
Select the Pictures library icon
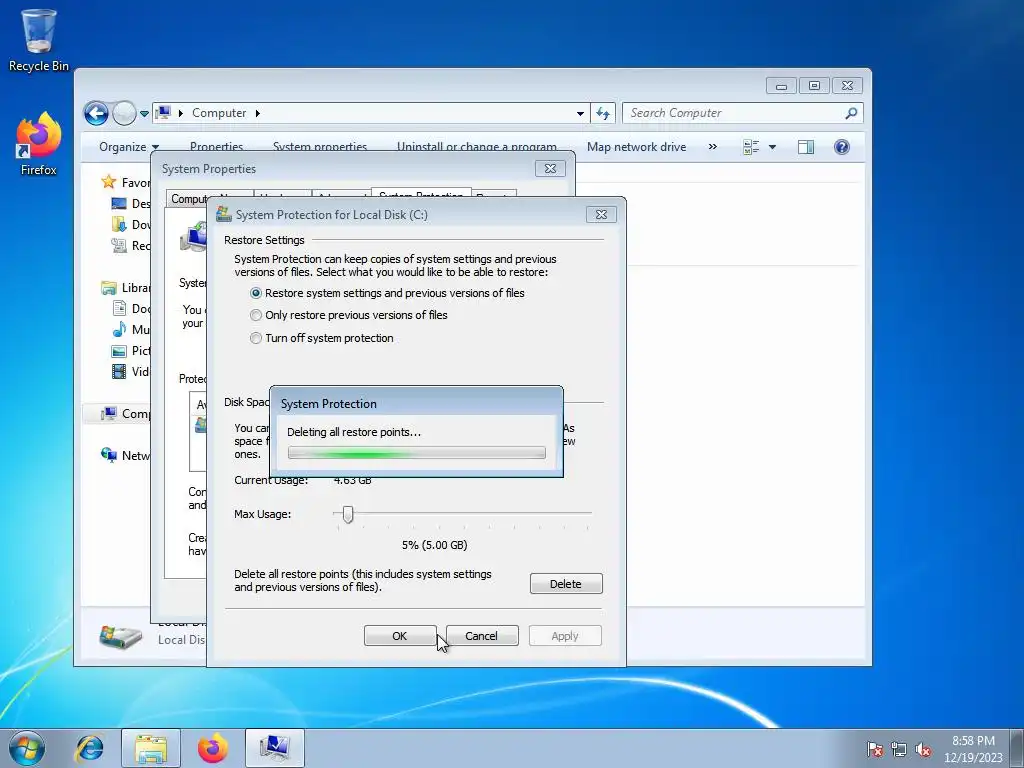coord(119,351)
